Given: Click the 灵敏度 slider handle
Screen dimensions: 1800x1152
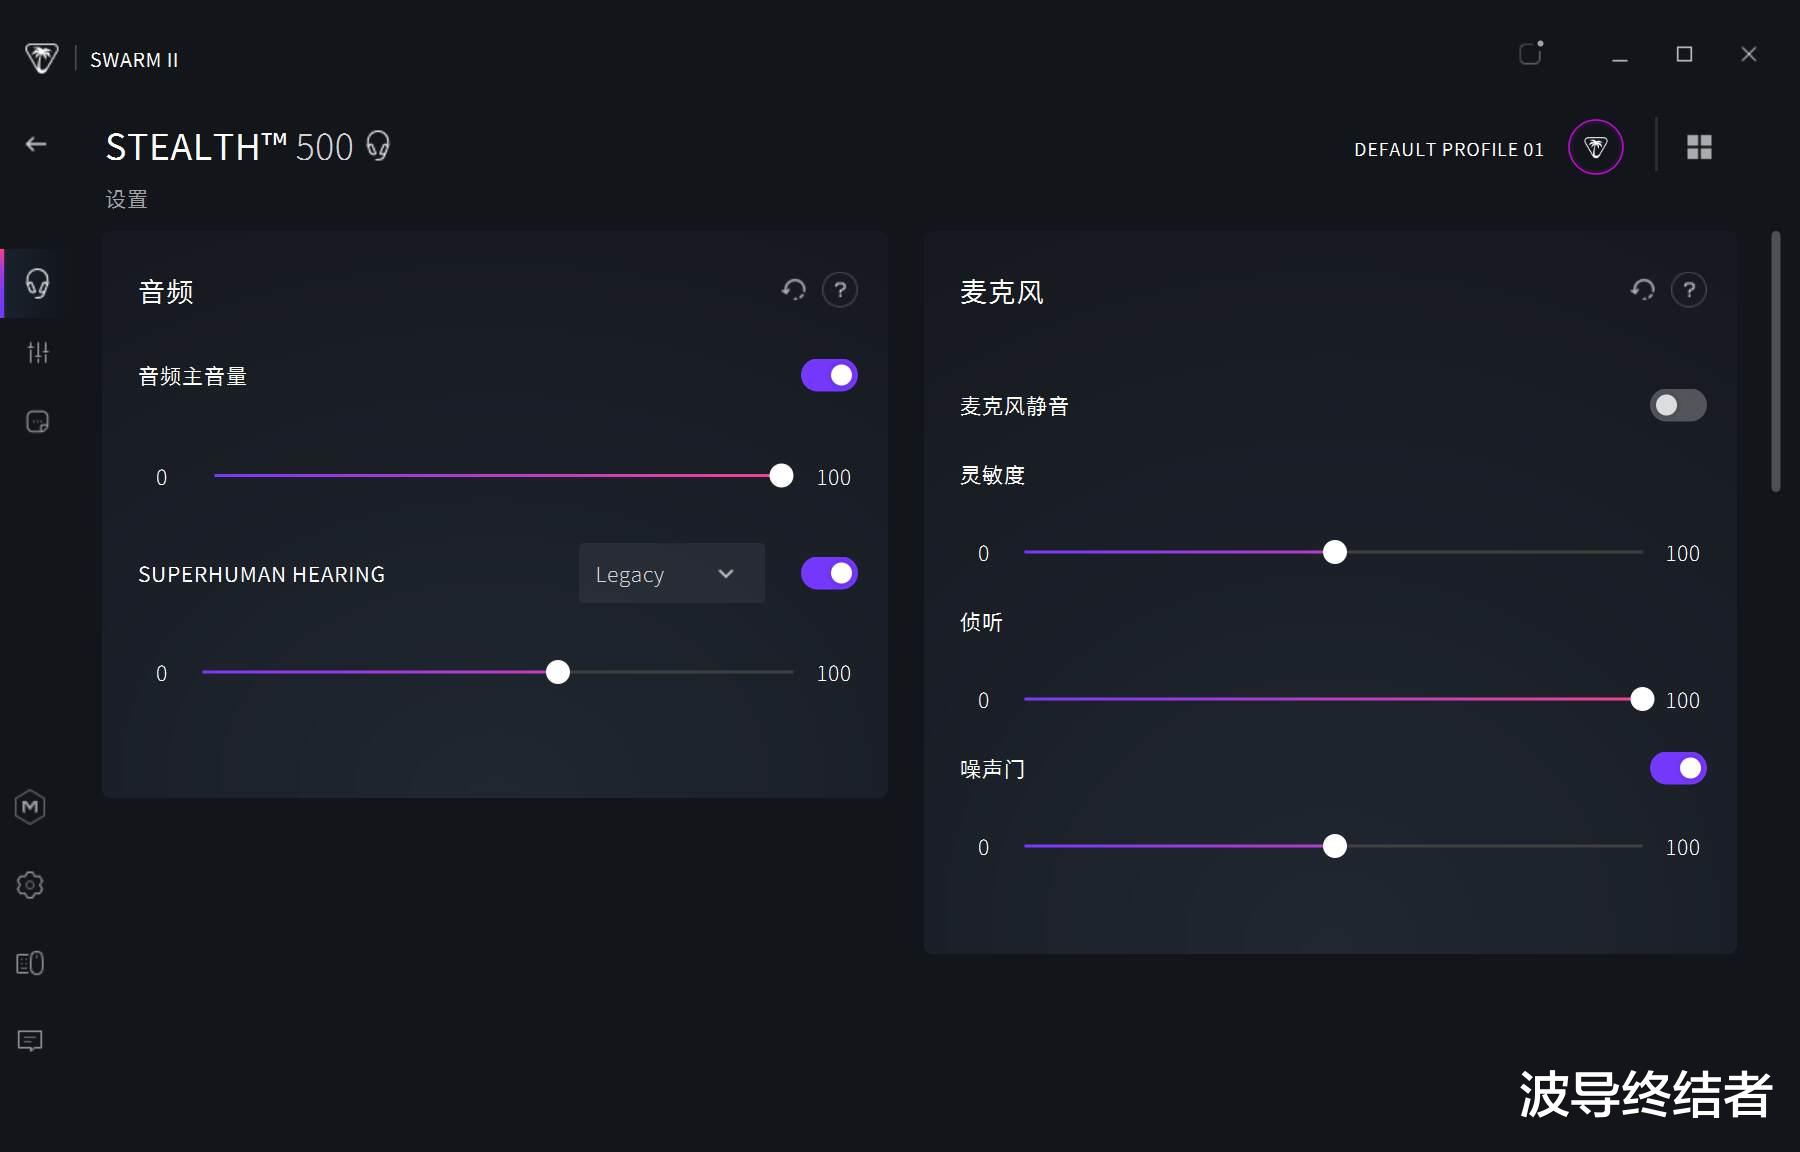Looking at the screenshot, I should pyautogui.click(x=1335, y=552).
